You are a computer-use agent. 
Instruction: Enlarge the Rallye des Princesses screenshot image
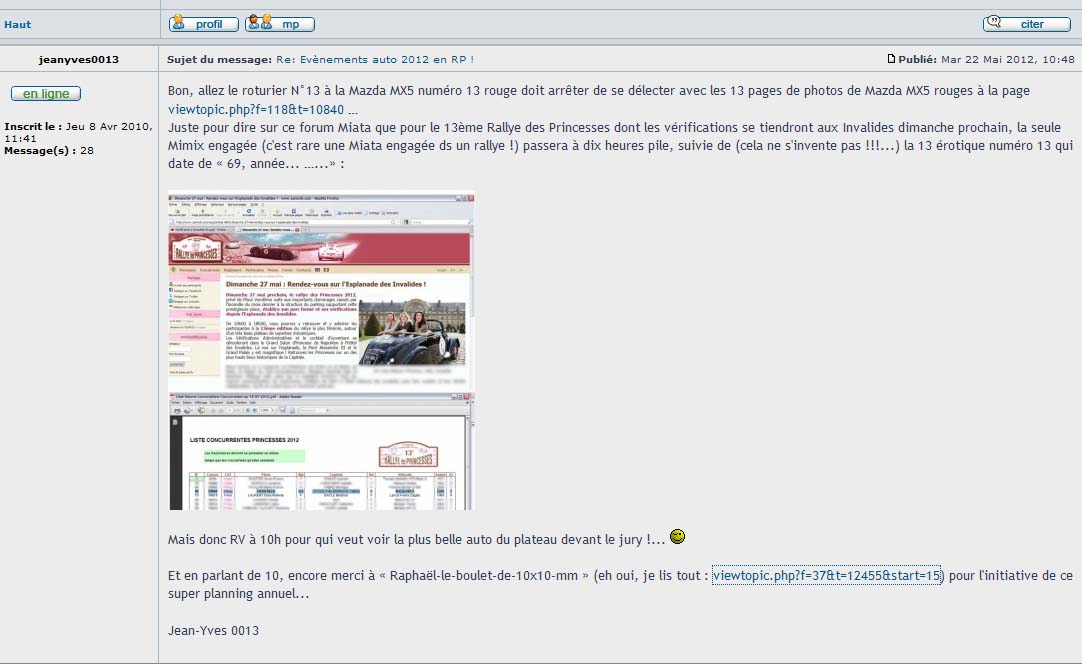(x=322, y=351)
